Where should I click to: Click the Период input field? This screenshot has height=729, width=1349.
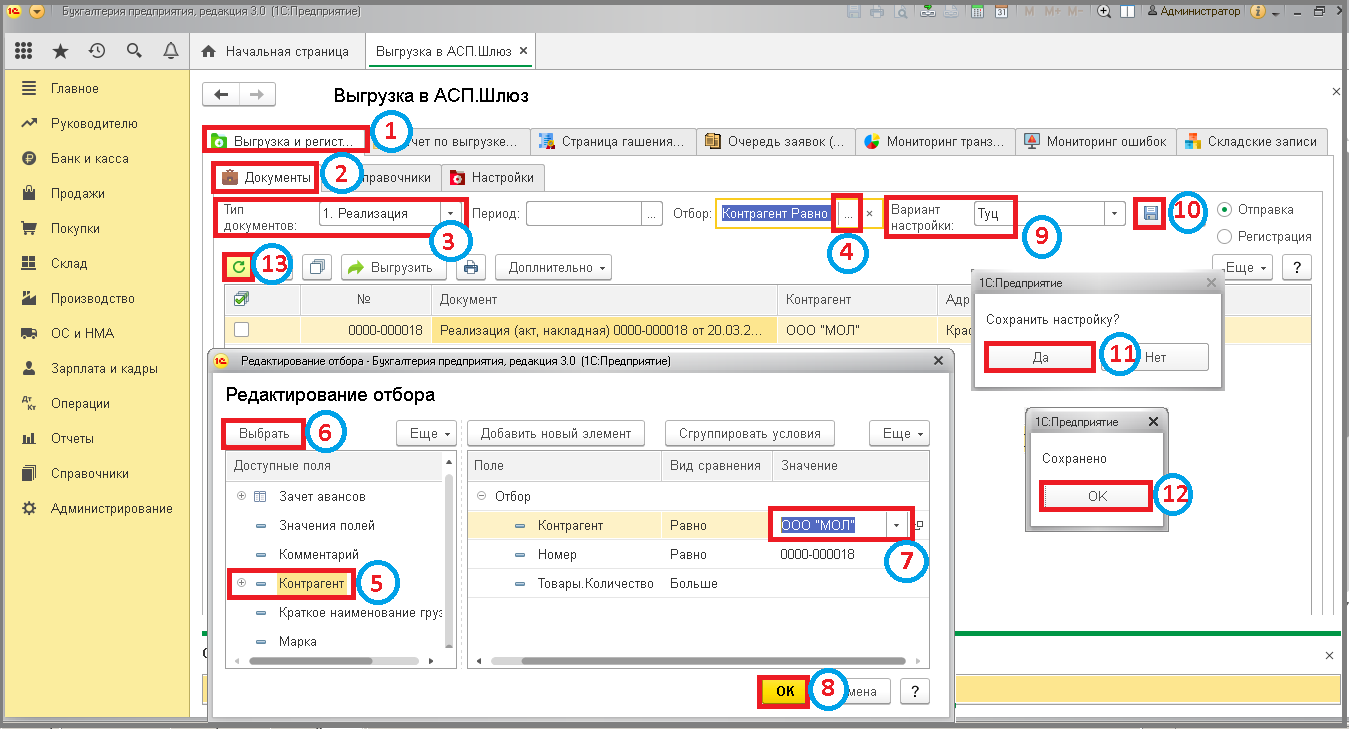click(x=584, y=213)
